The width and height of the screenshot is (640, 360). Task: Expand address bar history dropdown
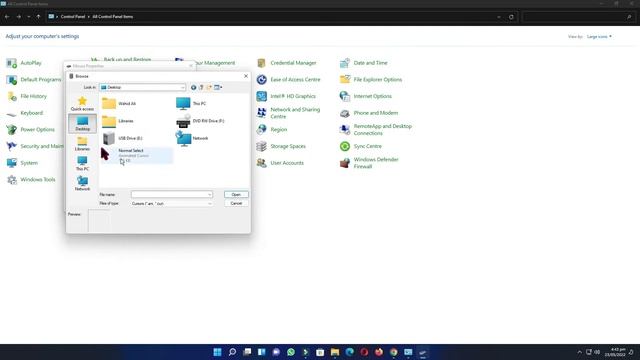click(499, 17)
